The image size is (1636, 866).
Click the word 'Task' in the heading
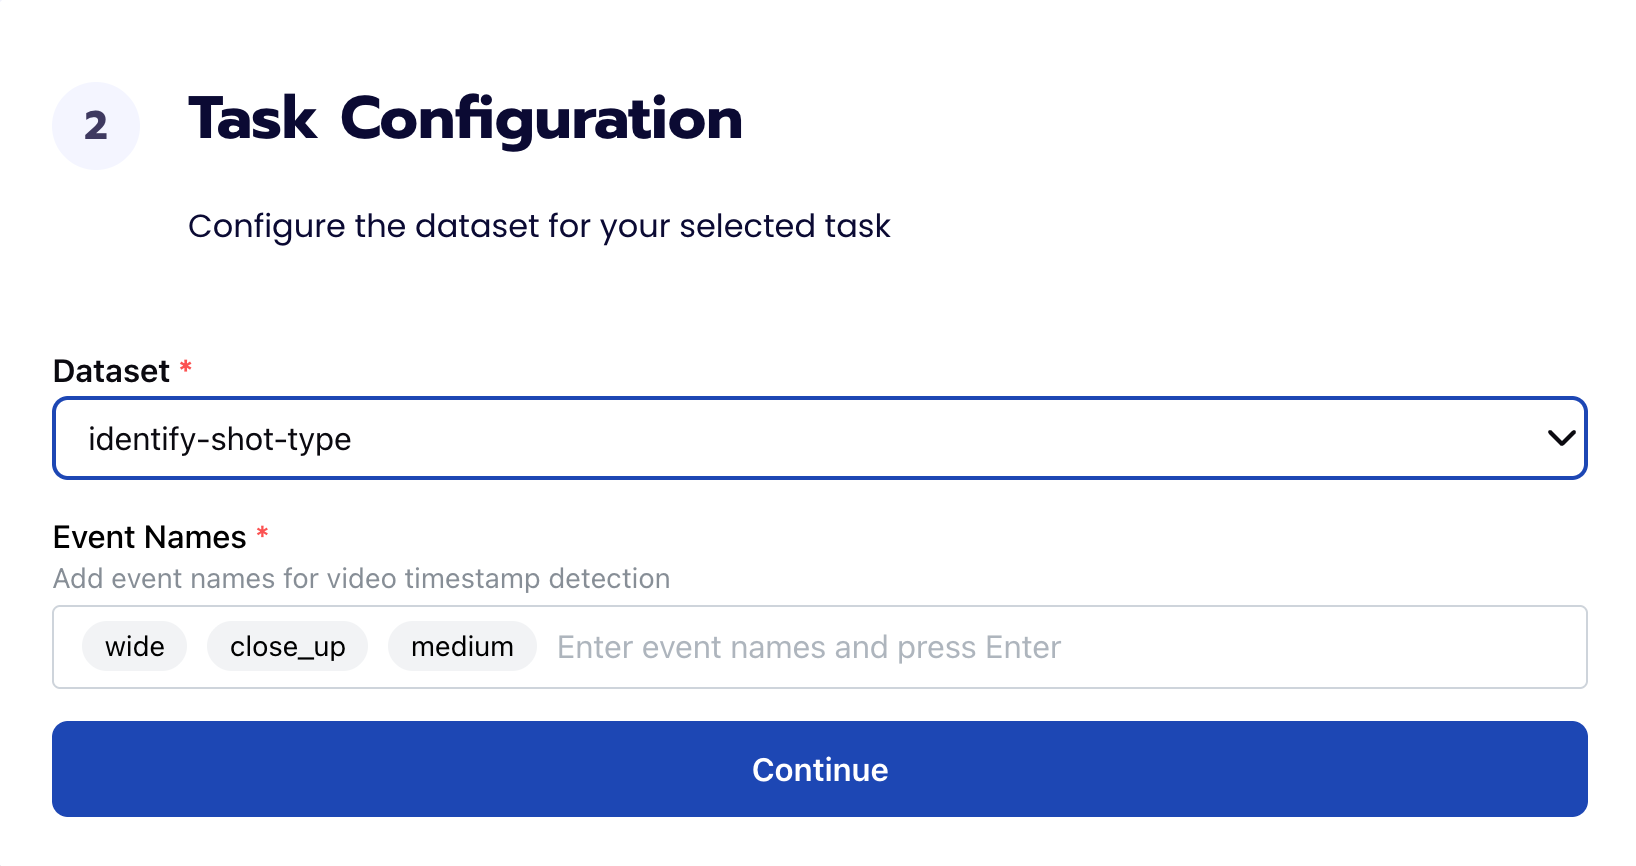[252, 119]
